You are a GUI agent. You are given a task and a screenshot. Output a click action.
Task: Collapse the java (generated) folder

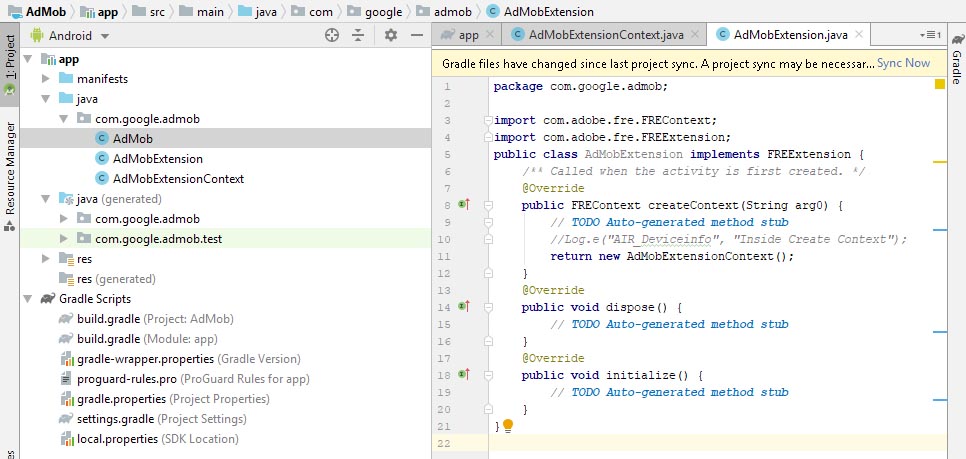(46, 199)
